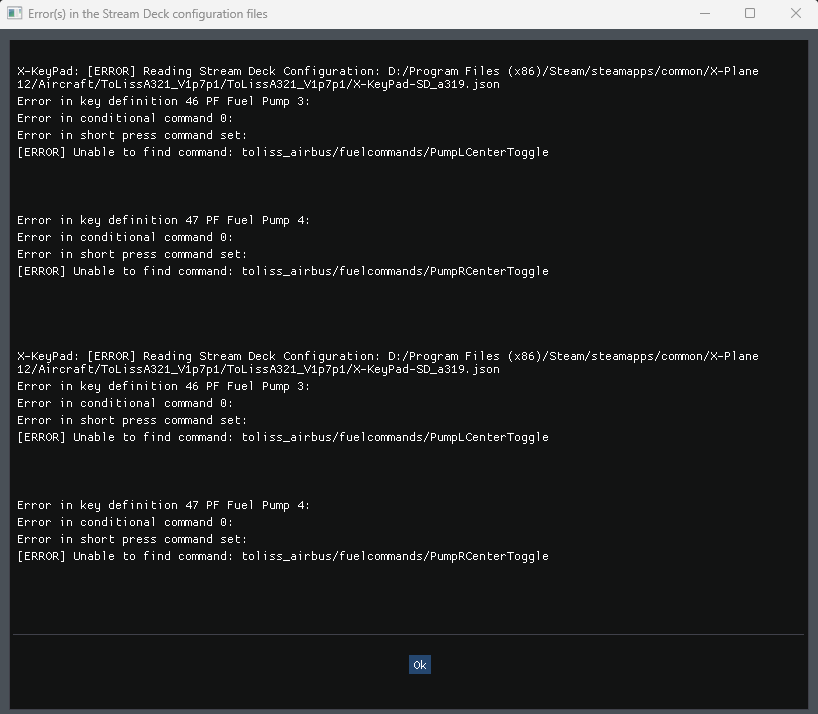Click the Ok button
818x714 pixels.
pos(419,664)
